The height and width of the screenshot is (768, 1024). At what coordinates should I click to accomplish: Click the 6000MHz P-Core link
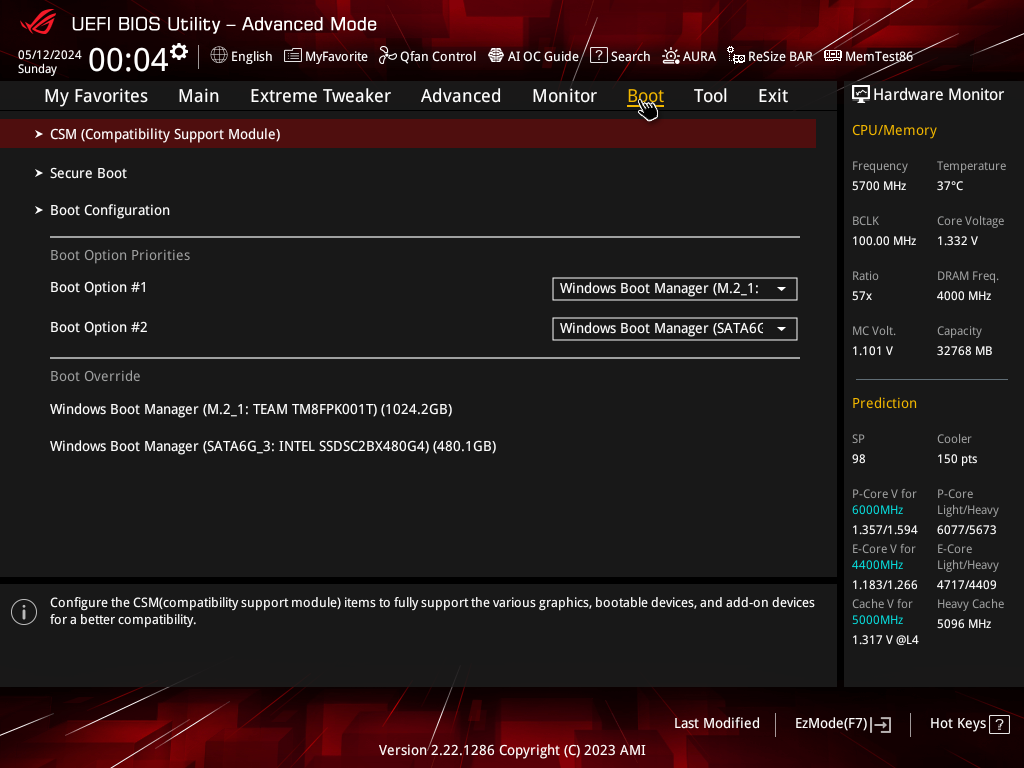877,510
